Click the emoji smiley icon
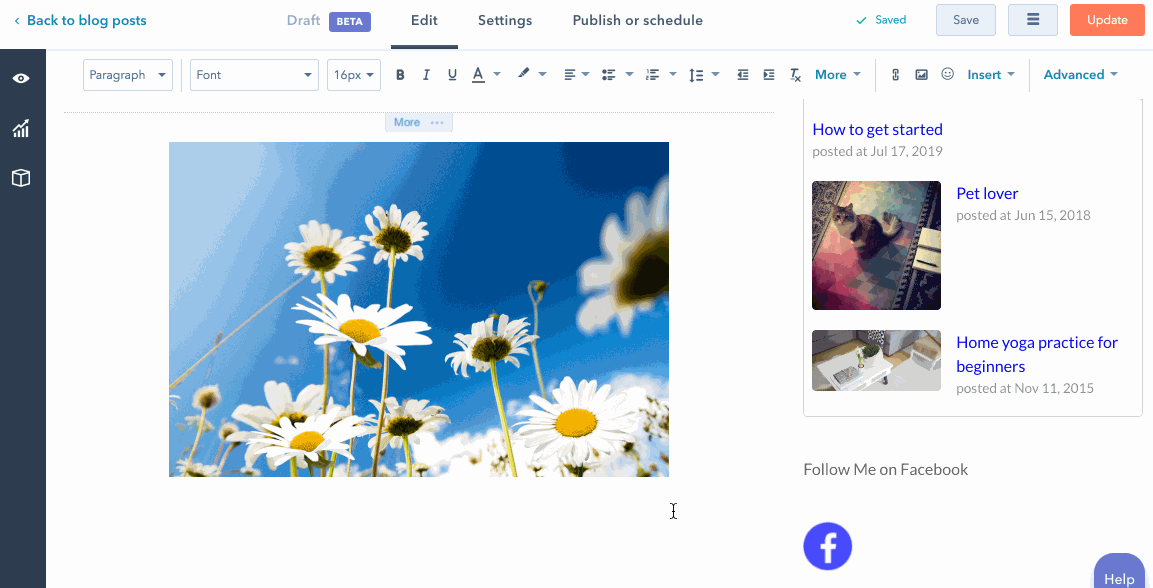The height and width of the screenshot is (588, 1153). (x=948, y=74)
